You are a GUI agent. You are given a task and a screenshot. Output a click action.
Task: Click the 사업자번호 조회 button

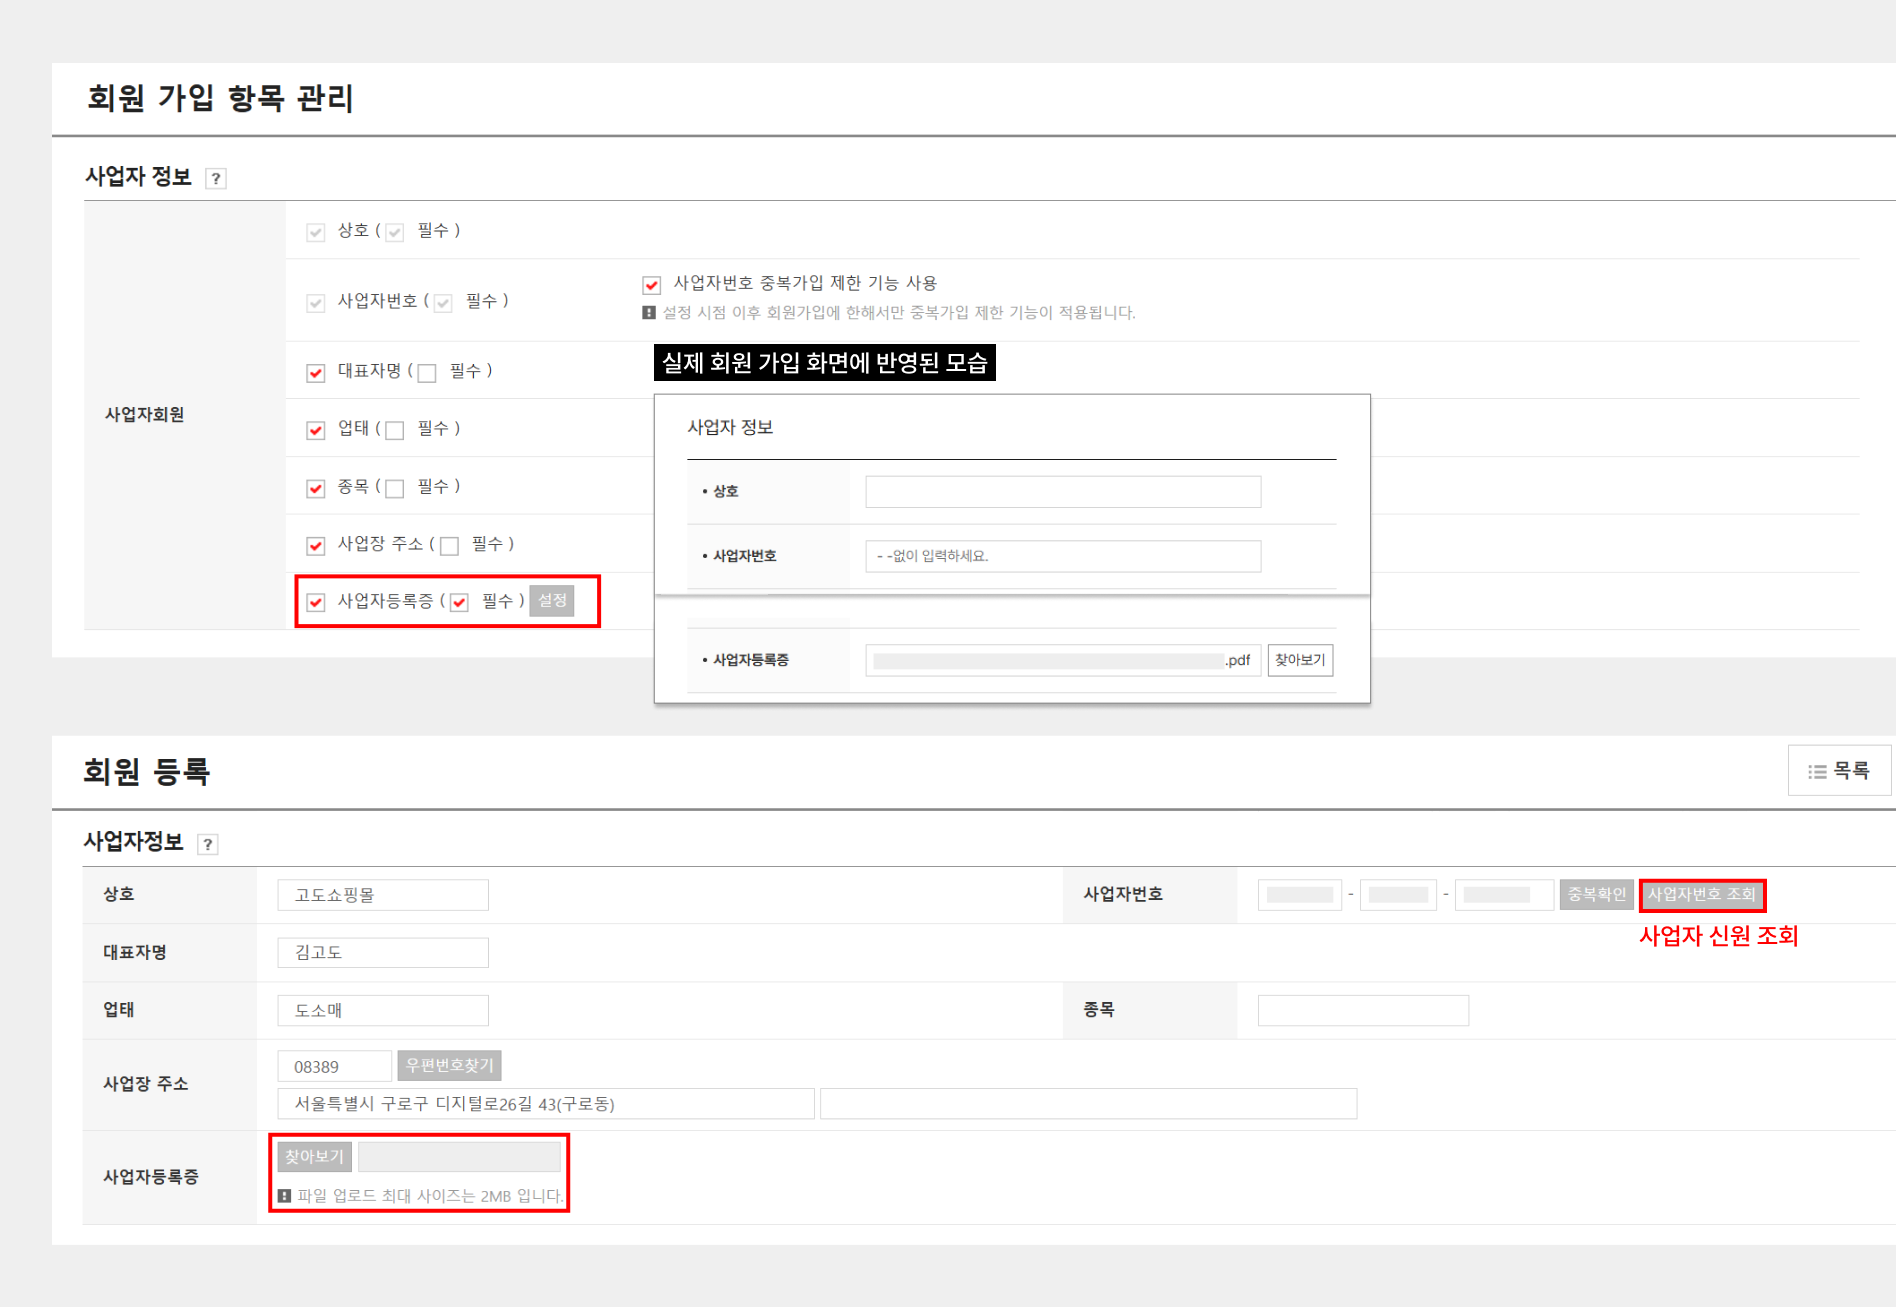click(x=1702, y=895)
